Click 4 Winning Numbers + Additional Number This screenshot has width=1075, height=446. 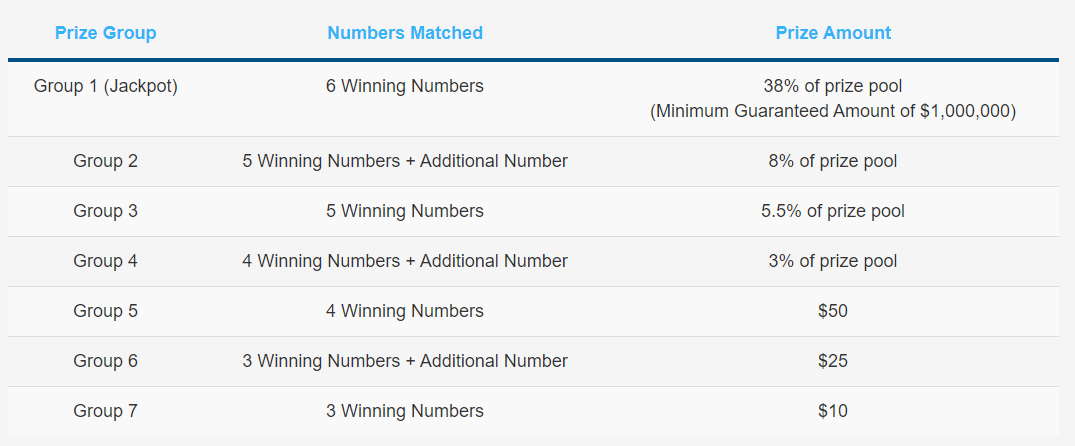[404, 261]
